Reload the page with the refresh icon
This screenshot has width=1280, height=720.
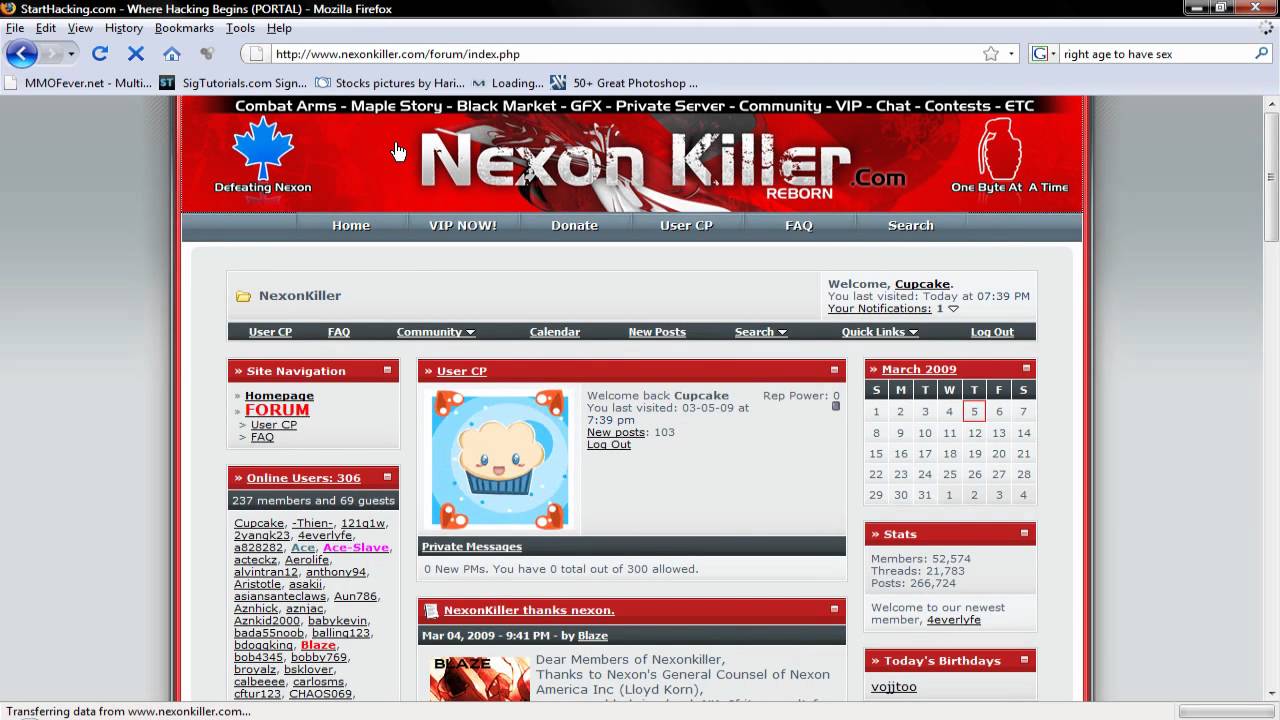pyautogui.click(x=99, y=54)
